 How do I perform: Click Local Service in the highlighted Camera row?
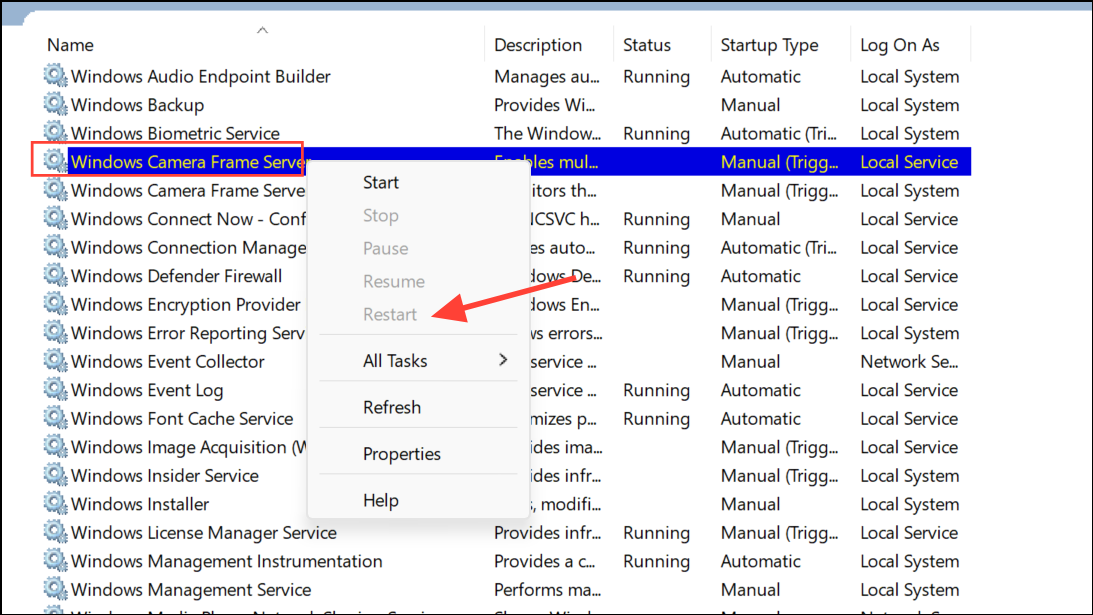pos(909,162)
